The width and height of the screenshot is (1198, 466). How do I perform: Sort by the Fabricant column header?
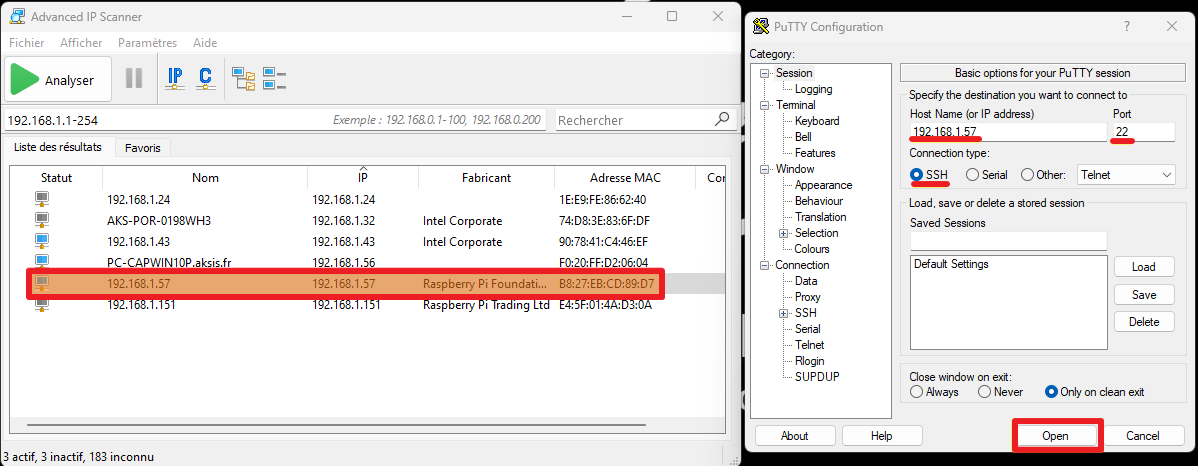487,178
